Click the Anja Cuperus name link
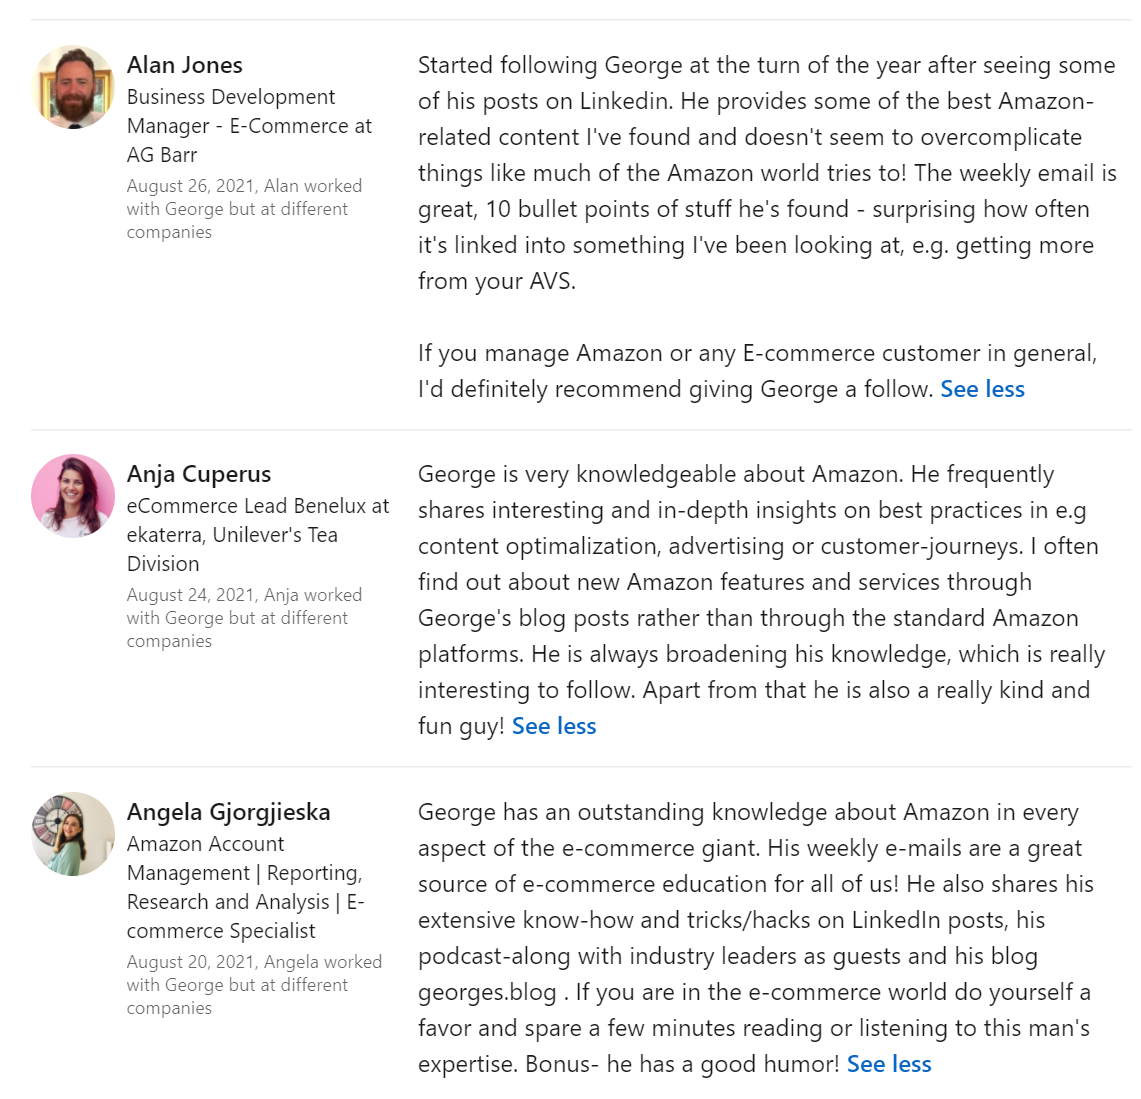This screenshot has width=1141, height=1099. 199,474
